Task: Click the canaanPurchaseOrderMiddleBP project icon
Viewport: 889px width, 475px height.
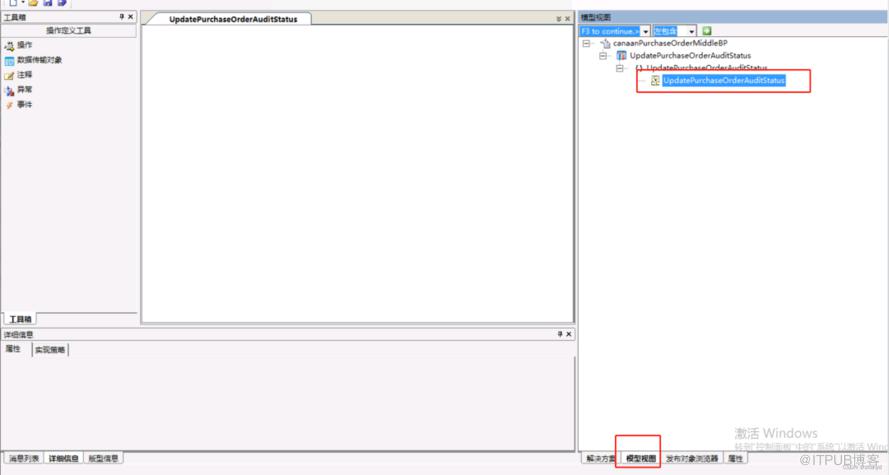Action: [606, 43]
